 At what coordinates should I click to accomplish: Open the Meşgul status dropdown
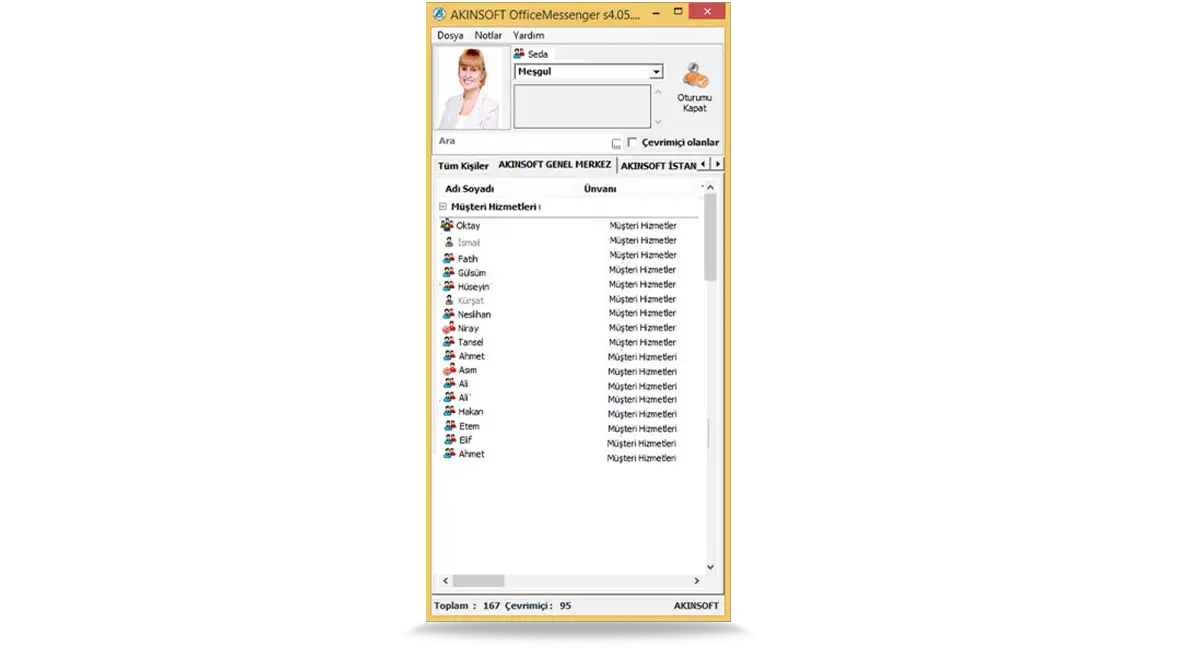tap(656, 72)
